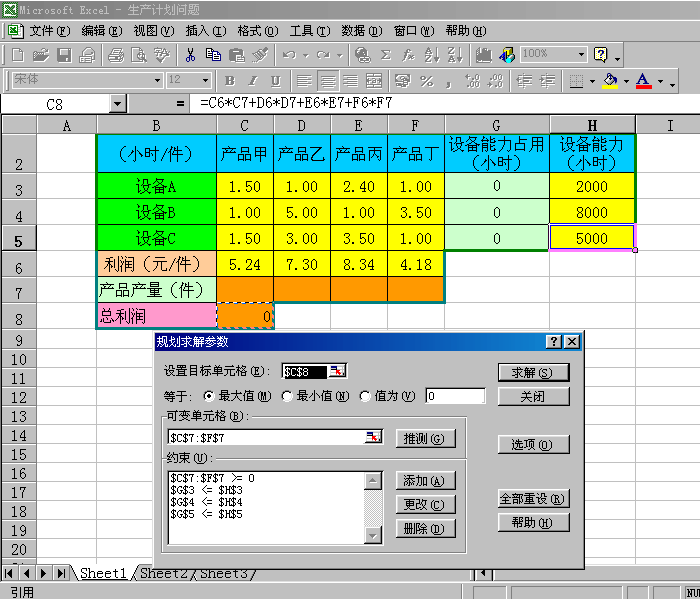The image size is (700, 599).
Task: Click the Insert Hyperlink globe icon
Action: pos(362,55)
